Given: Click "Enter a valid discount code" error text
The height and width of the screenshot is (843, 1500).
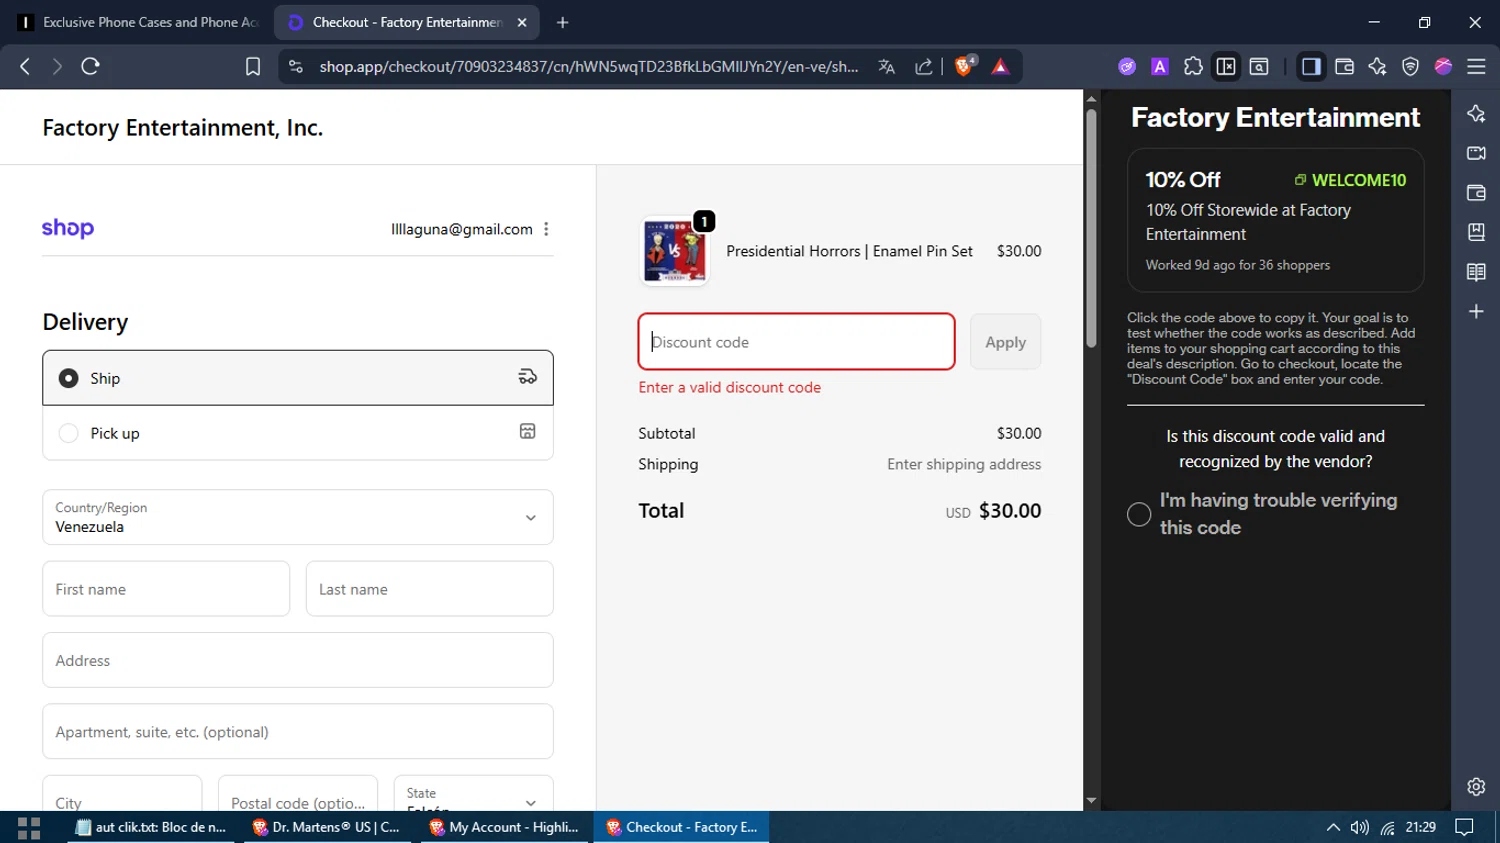Looking at the screenshot, I should pyautogui.click(x=730, y=387).
